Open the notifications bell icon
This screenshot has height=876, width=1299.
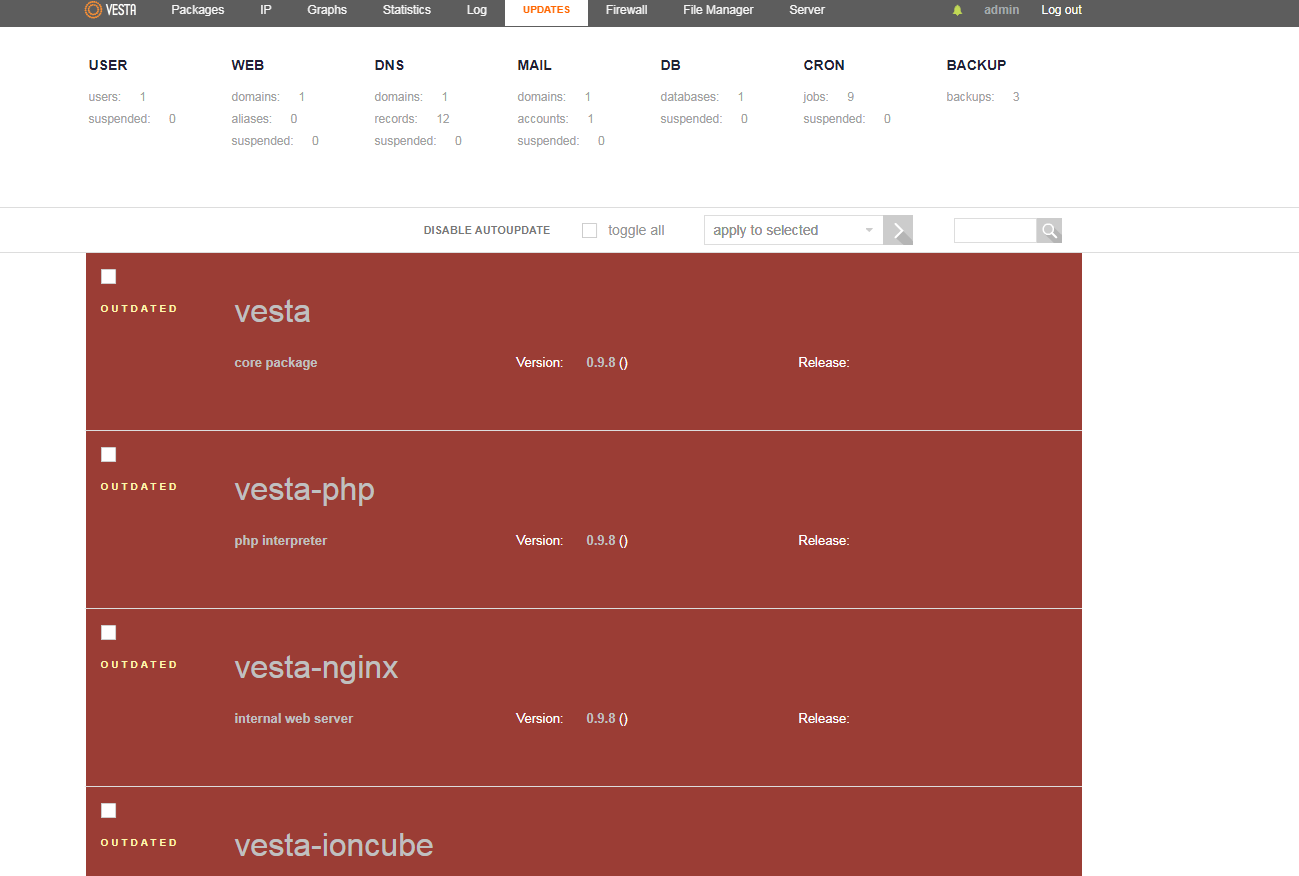[x=958, y=10]
